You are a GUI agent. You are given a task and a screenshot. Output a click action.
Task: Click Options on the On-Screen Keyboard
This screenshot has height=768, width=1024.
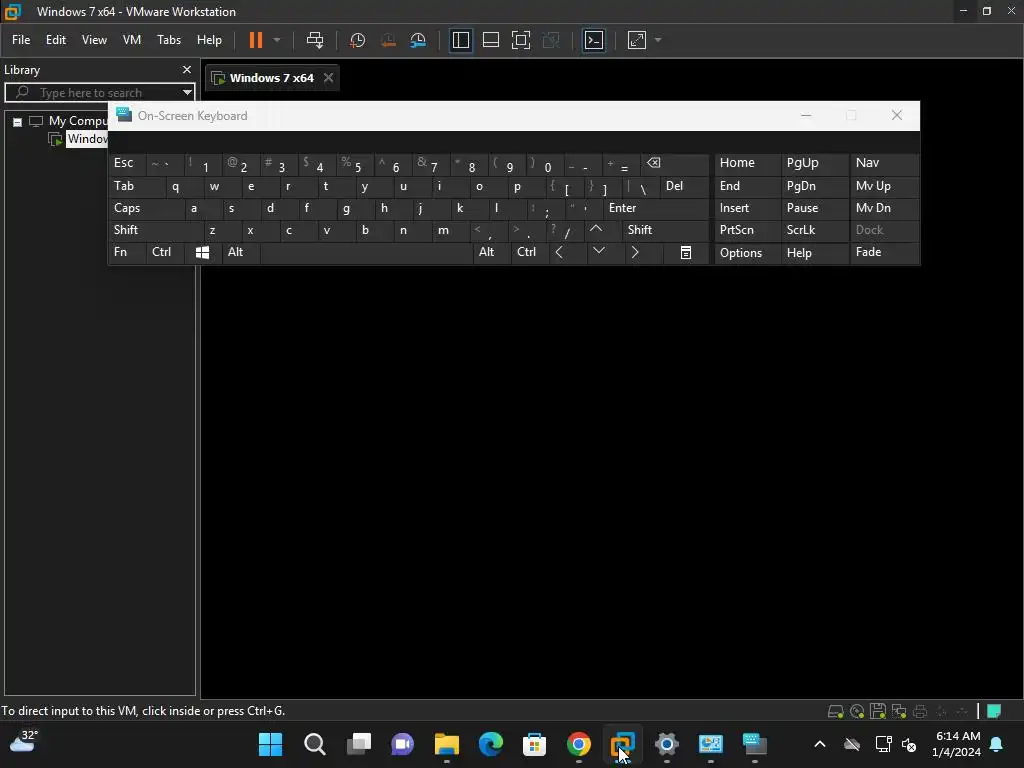[x=747, y=253]
